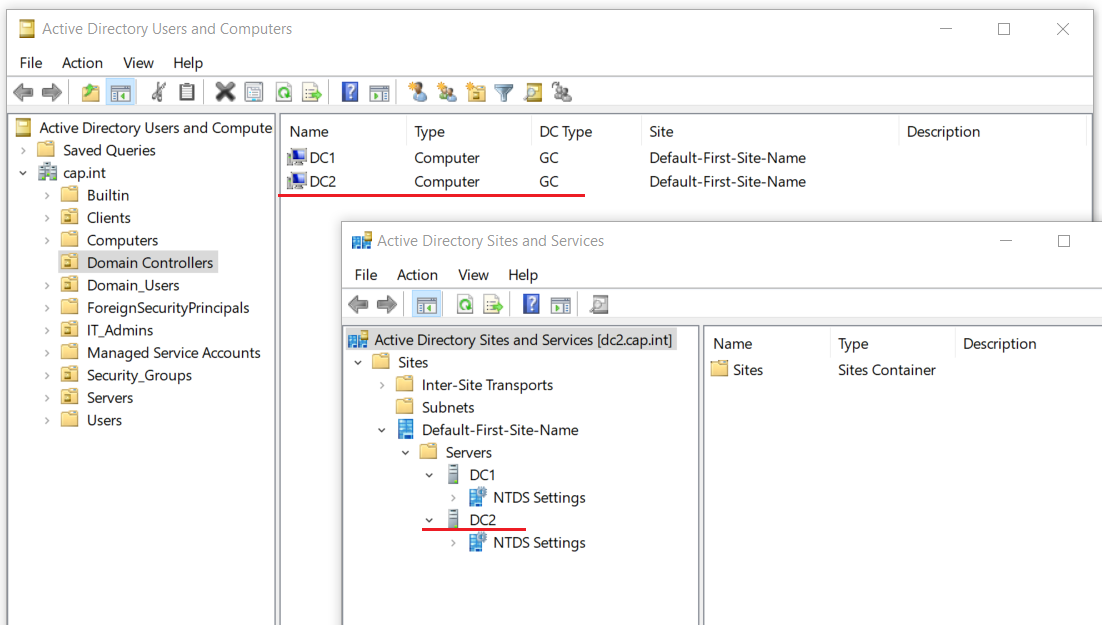The width and height of the screenshot is (1102, 625).
Task: Click Help icon in Sites and Services toolbar
Action: (531, 304)
